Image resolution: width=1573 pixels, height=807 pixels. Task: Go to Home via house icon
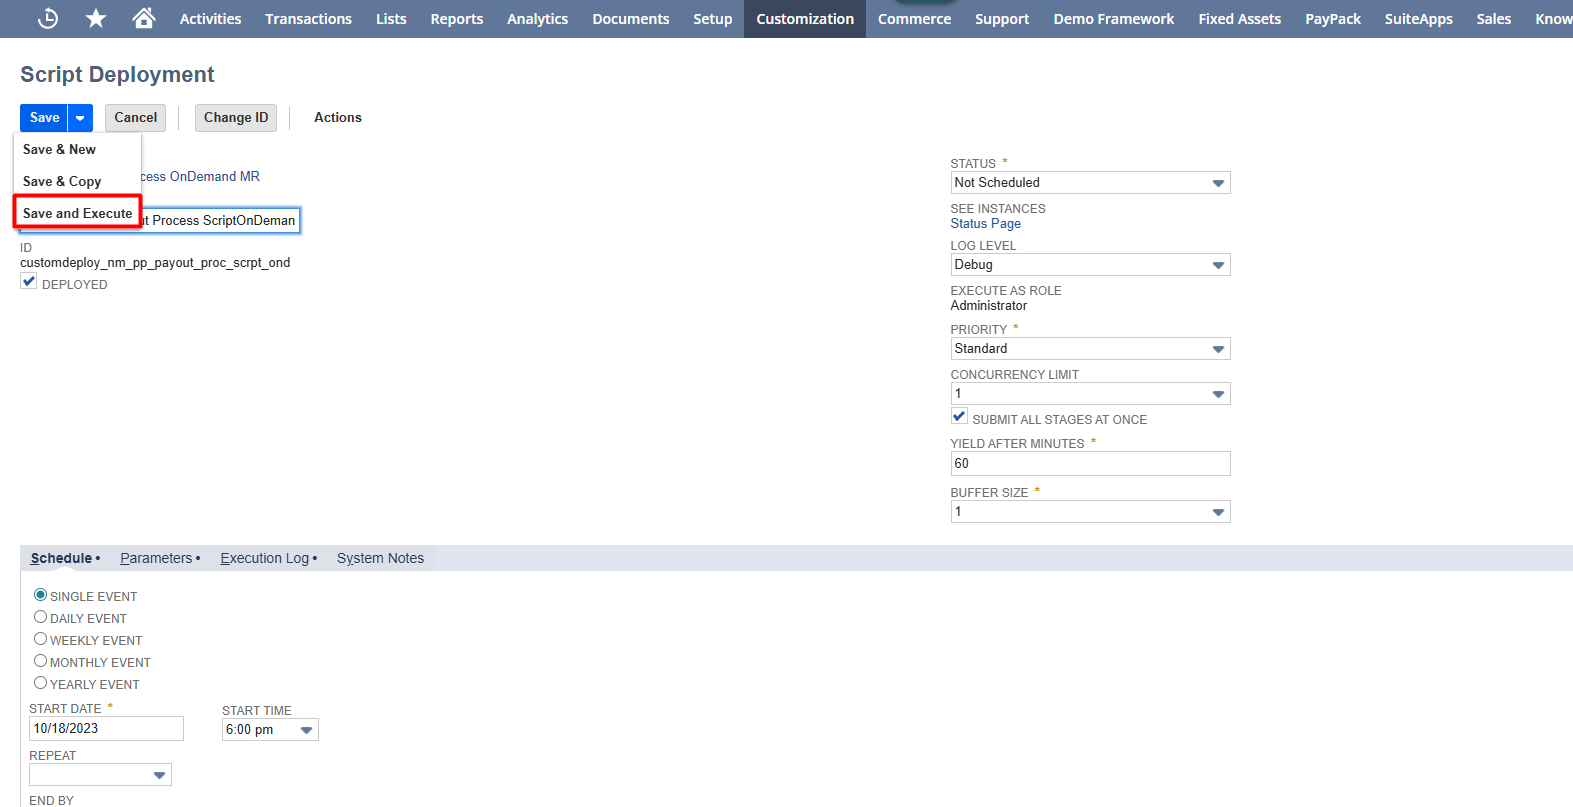(x=144, y=18)
